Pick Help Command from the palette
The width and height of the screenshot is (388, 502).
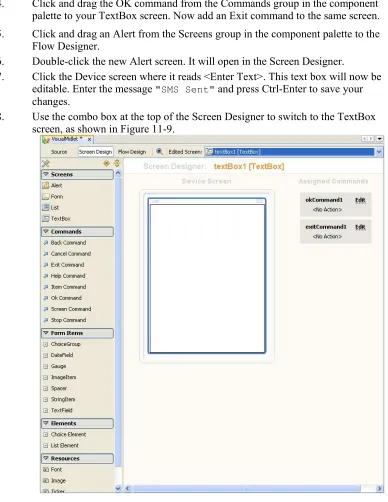coord(64,276)
